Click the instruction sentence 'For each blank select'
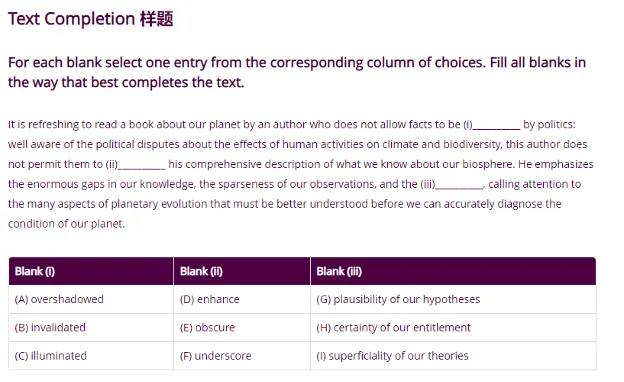 [297, 72]
